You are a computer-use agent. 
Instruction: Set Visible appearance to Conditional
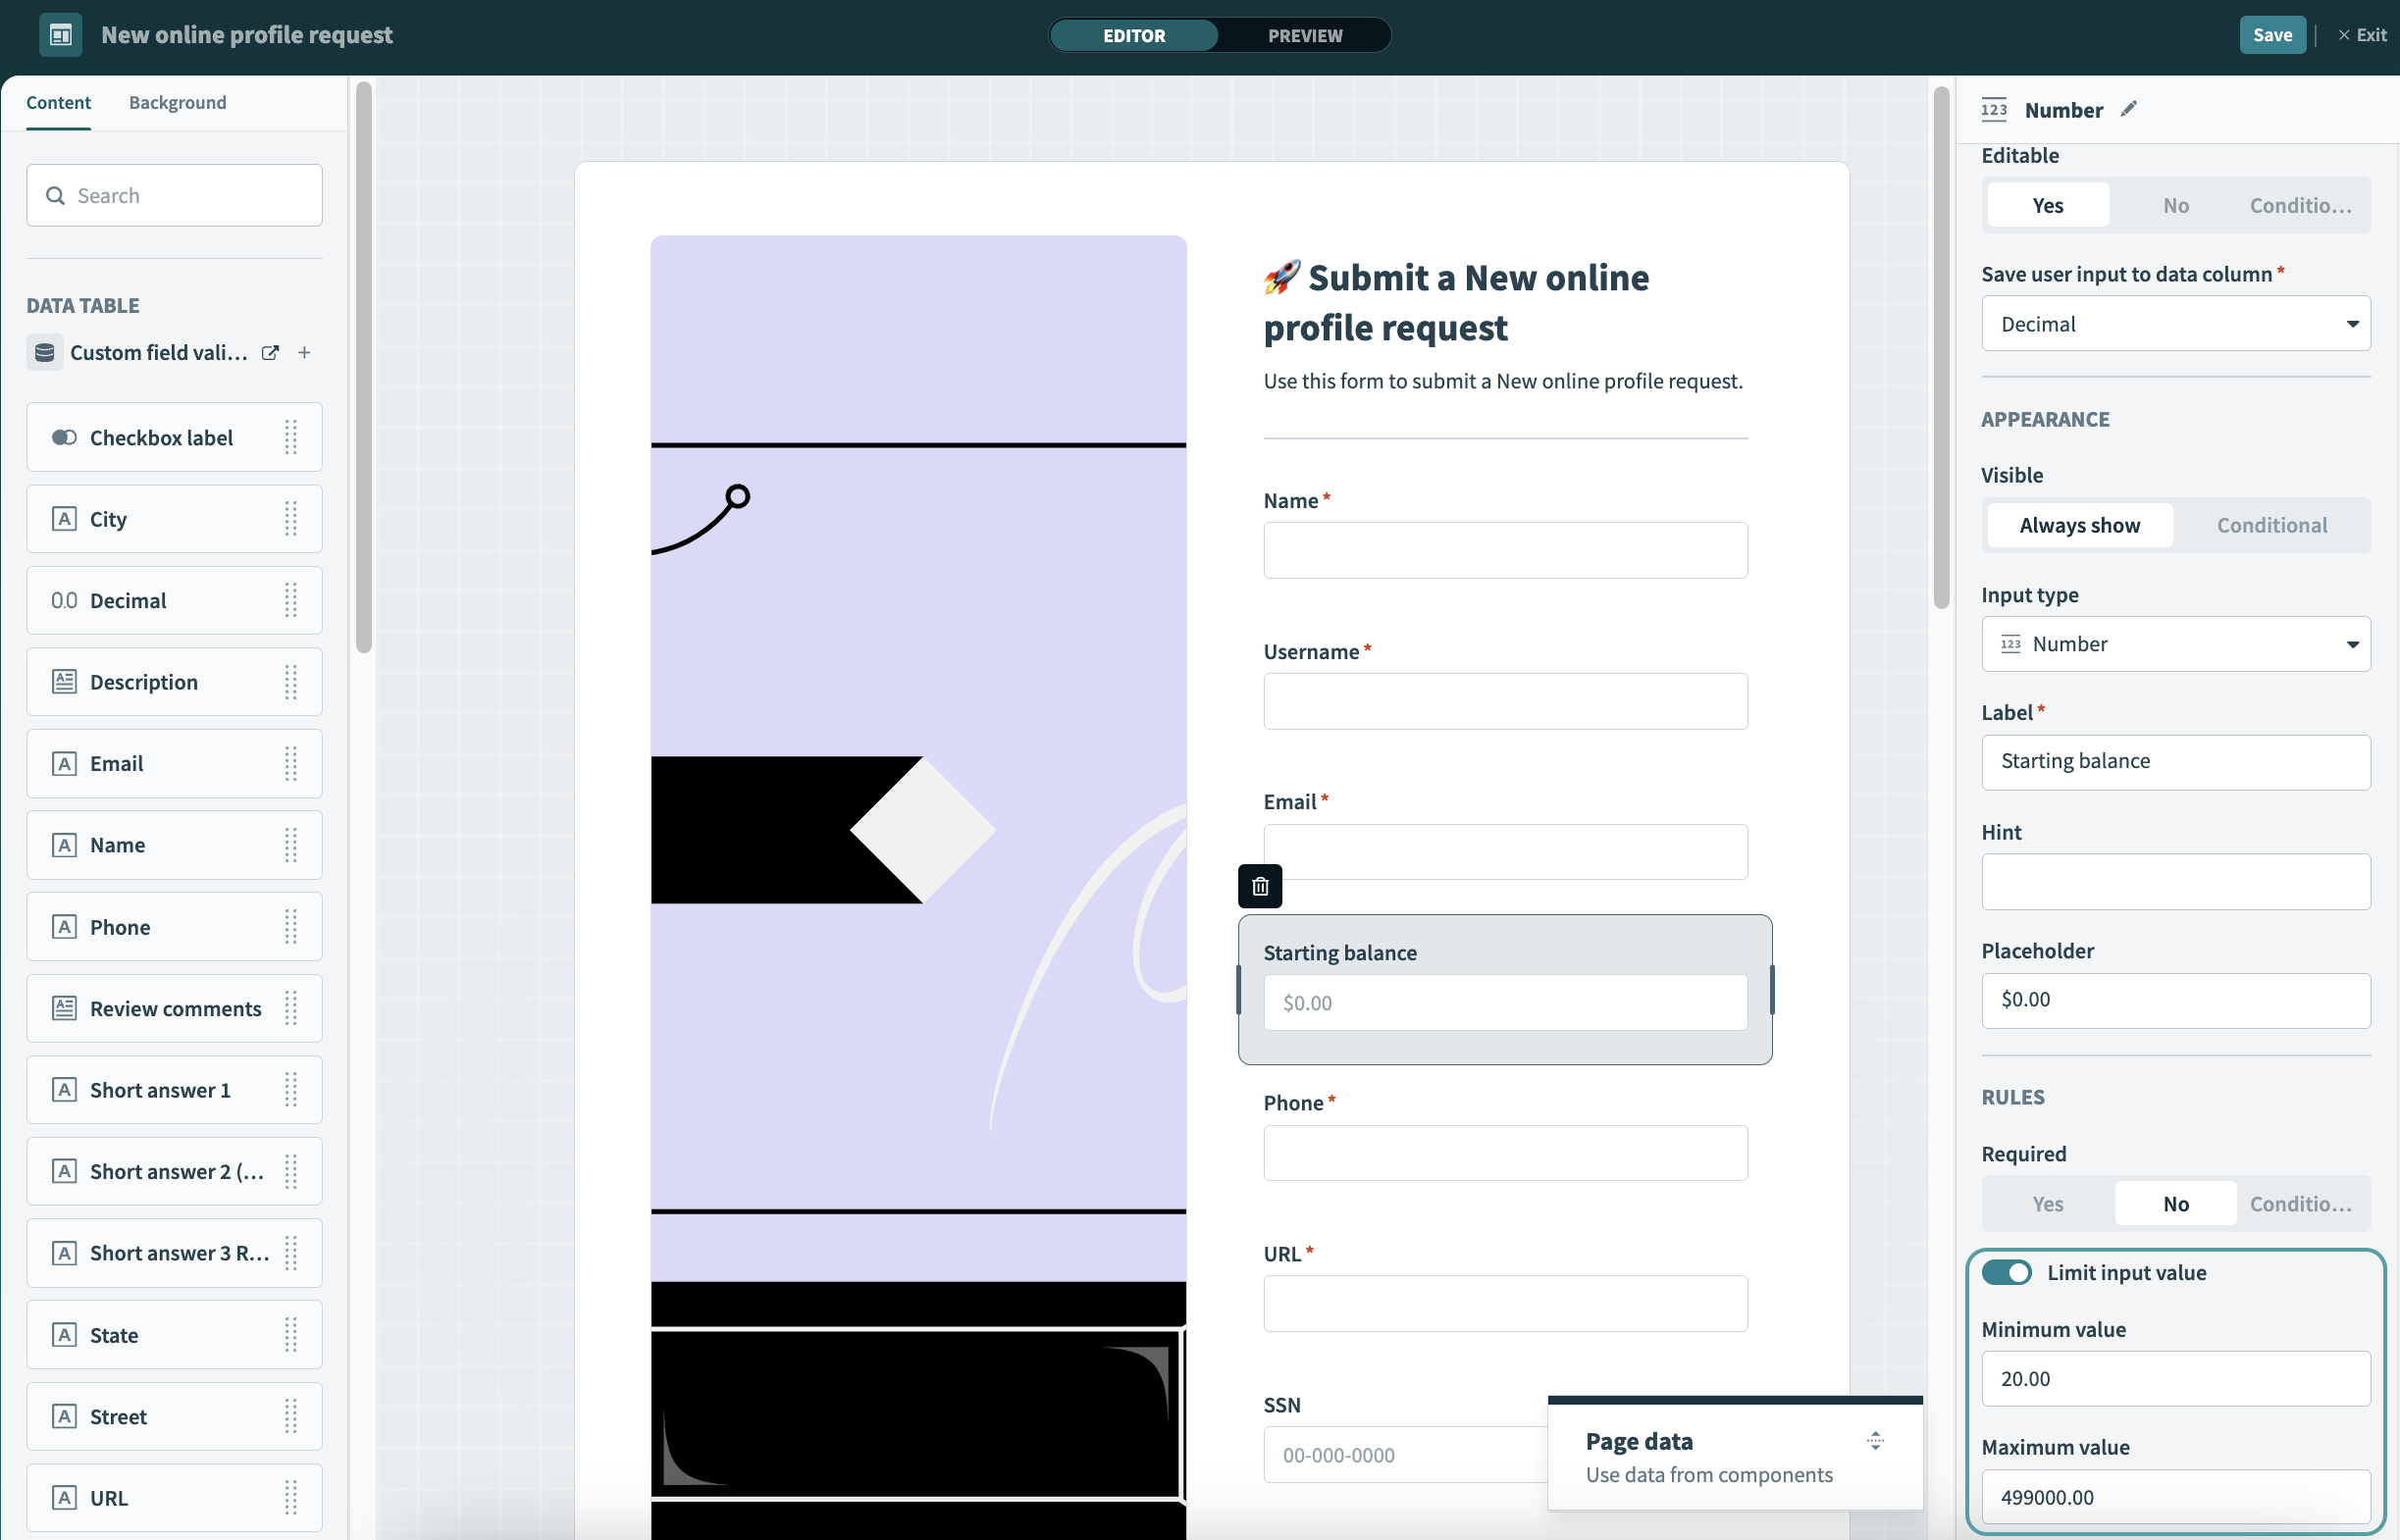tap(2270, 525)
